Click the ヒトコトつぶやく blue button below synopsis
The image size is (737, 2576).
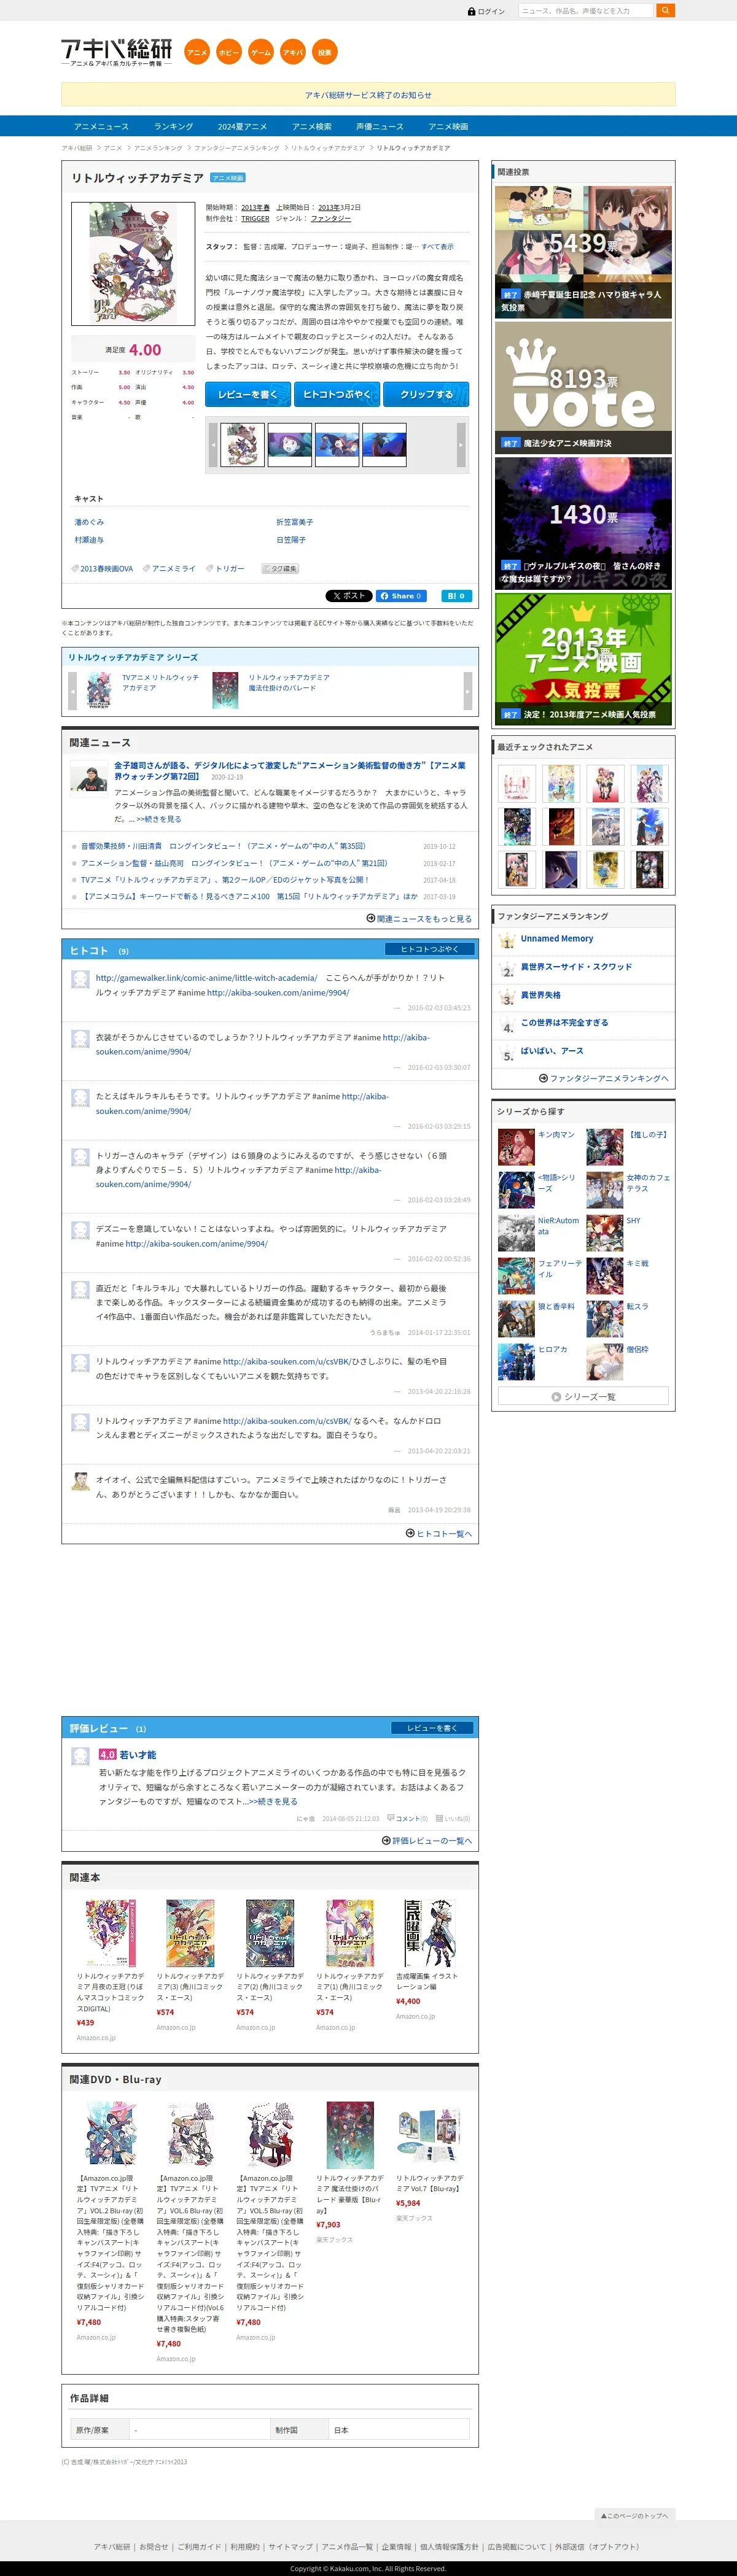pyautogui.click(x=337, y=395)
